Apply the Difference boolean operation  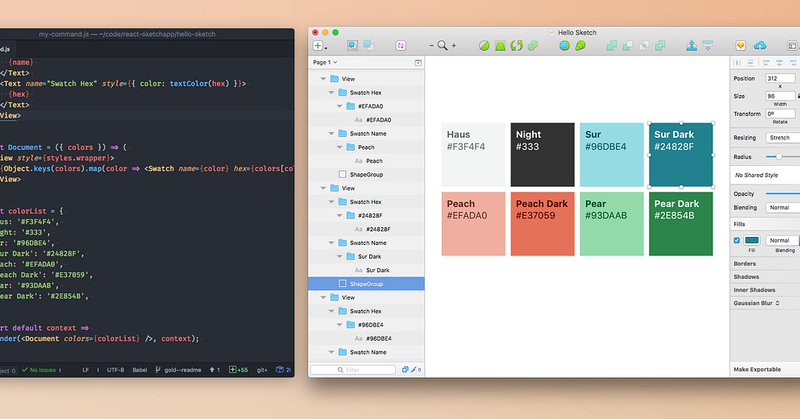(660, 46)
